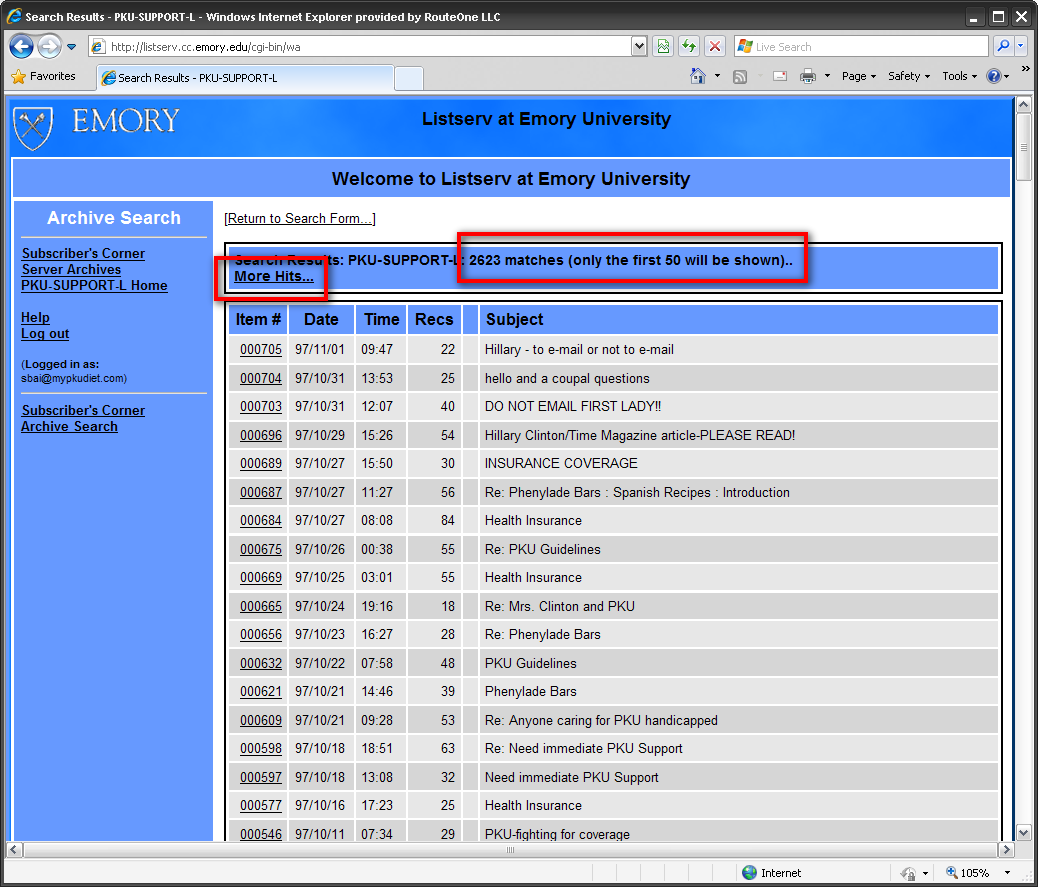Open the lower Subscriber's Corner link
Screen dimensions: 1038x887
(83, 410)
